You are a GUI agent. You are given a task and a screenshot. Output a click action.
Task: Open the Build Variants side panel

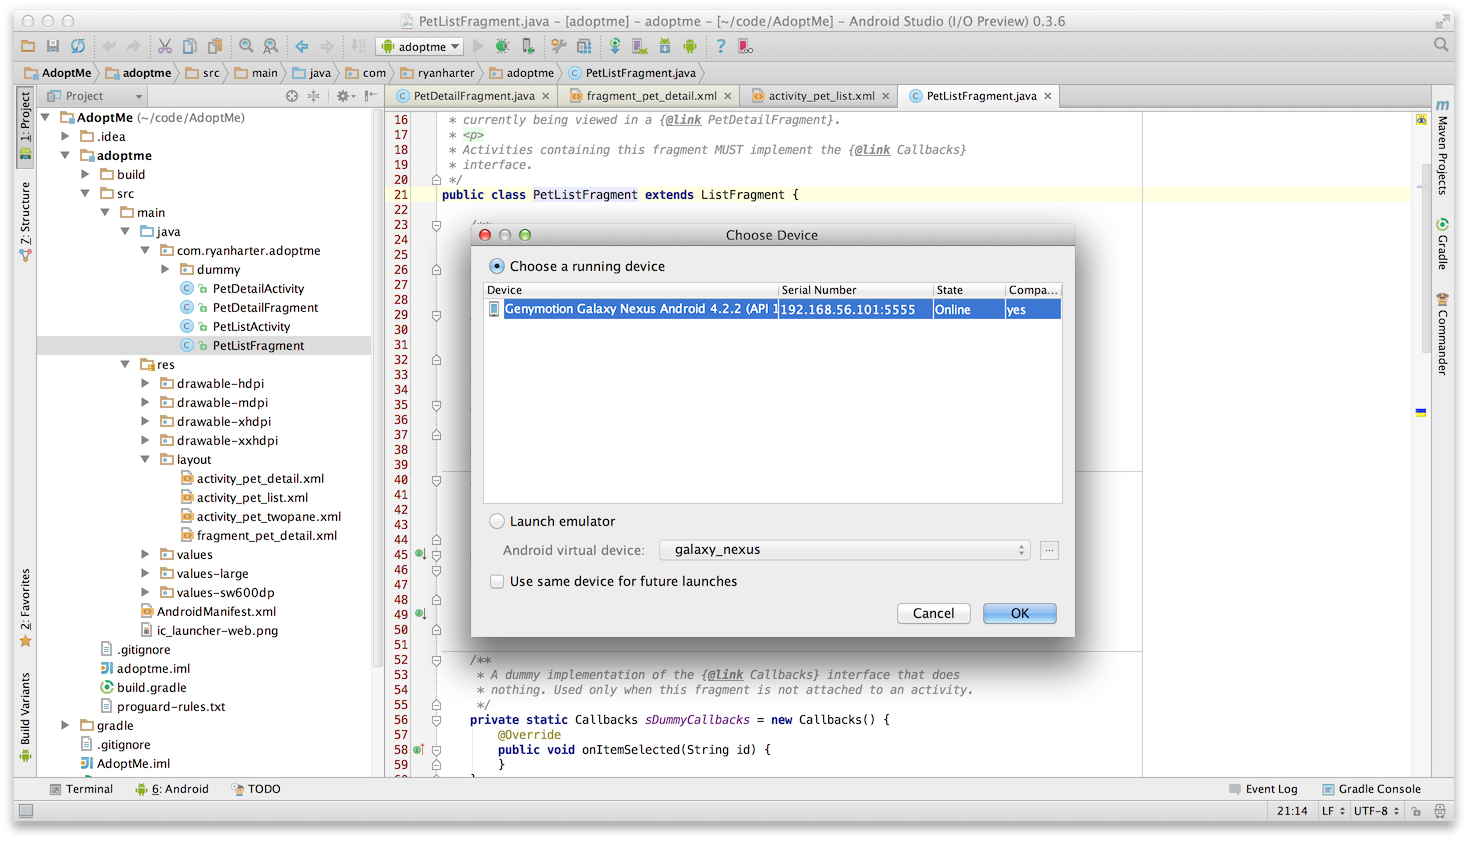coord(25,717)
